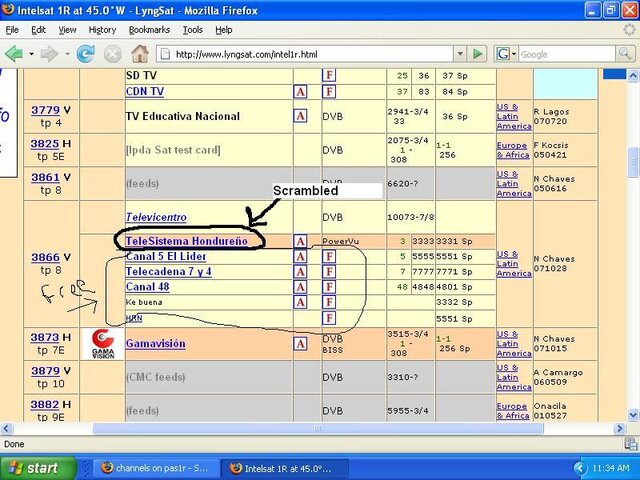Open US & Latin America link beside 3779
This screenshot has height=480, width=640.
pyautogui.click(x=514, y=116)
